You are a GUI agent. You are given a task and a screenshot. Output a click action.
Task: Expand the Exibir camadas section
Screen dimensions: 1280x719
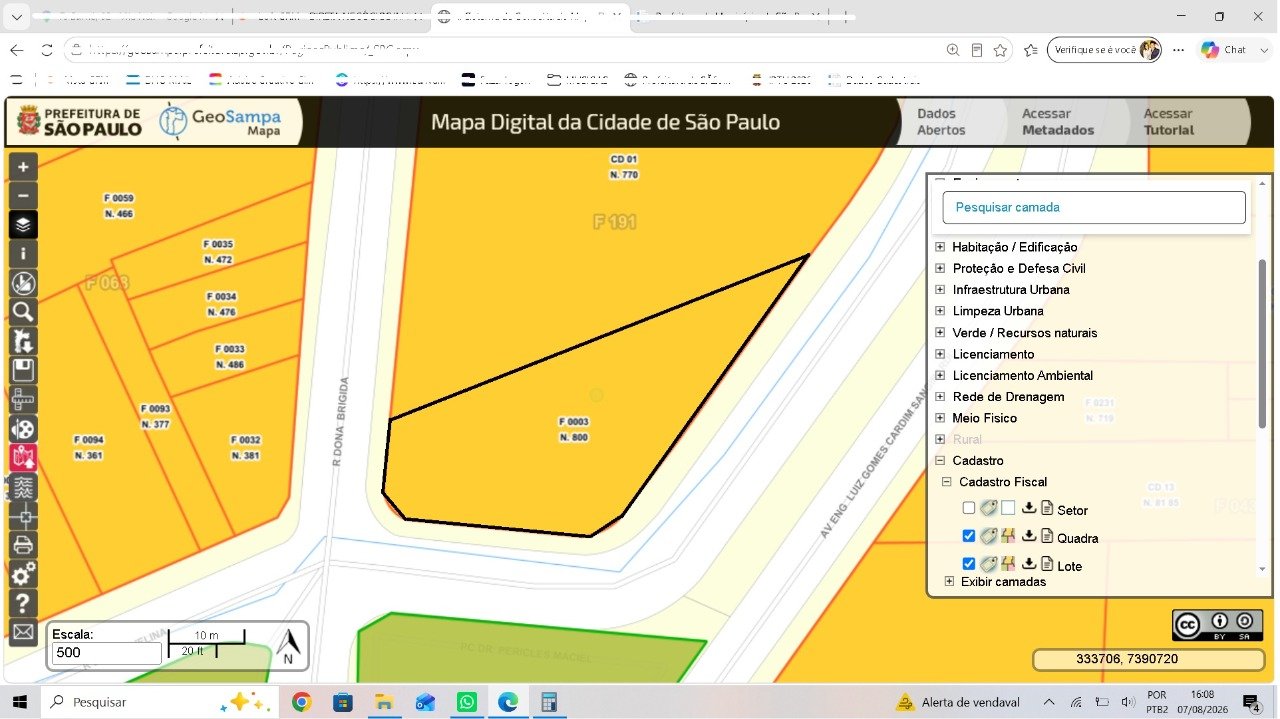pos(950,581)
